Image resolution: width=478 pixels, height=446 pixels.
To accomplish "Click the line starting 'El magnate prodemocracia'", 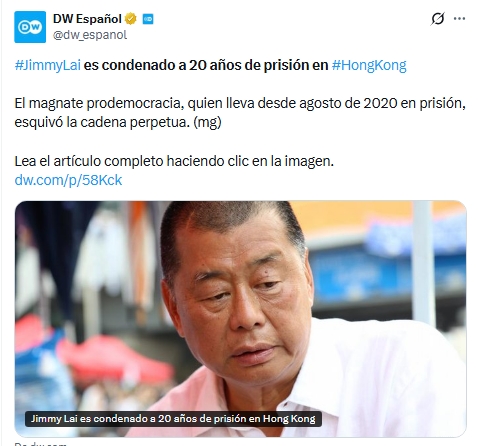I will (240, 103).
